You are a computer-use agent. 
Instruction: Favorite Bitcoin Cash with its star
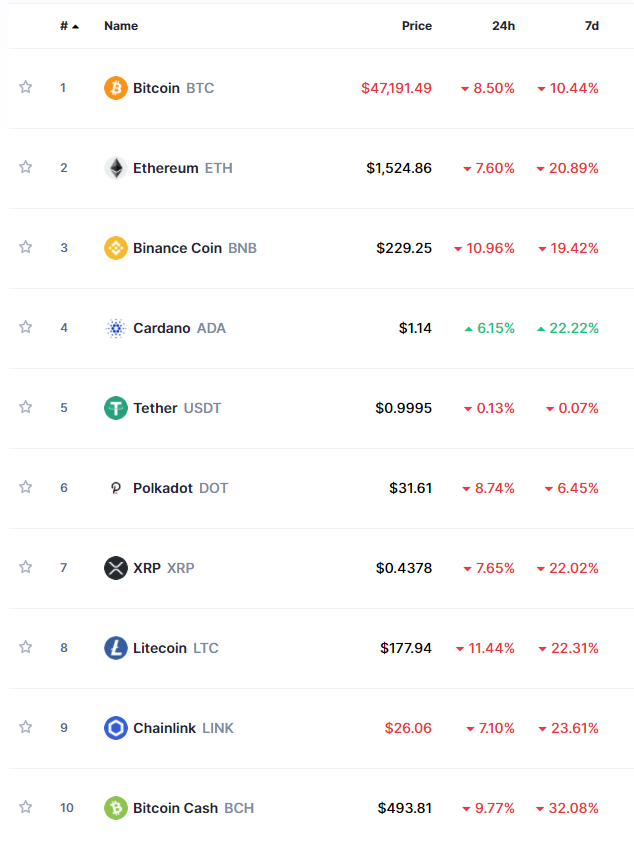pos(26,807)
